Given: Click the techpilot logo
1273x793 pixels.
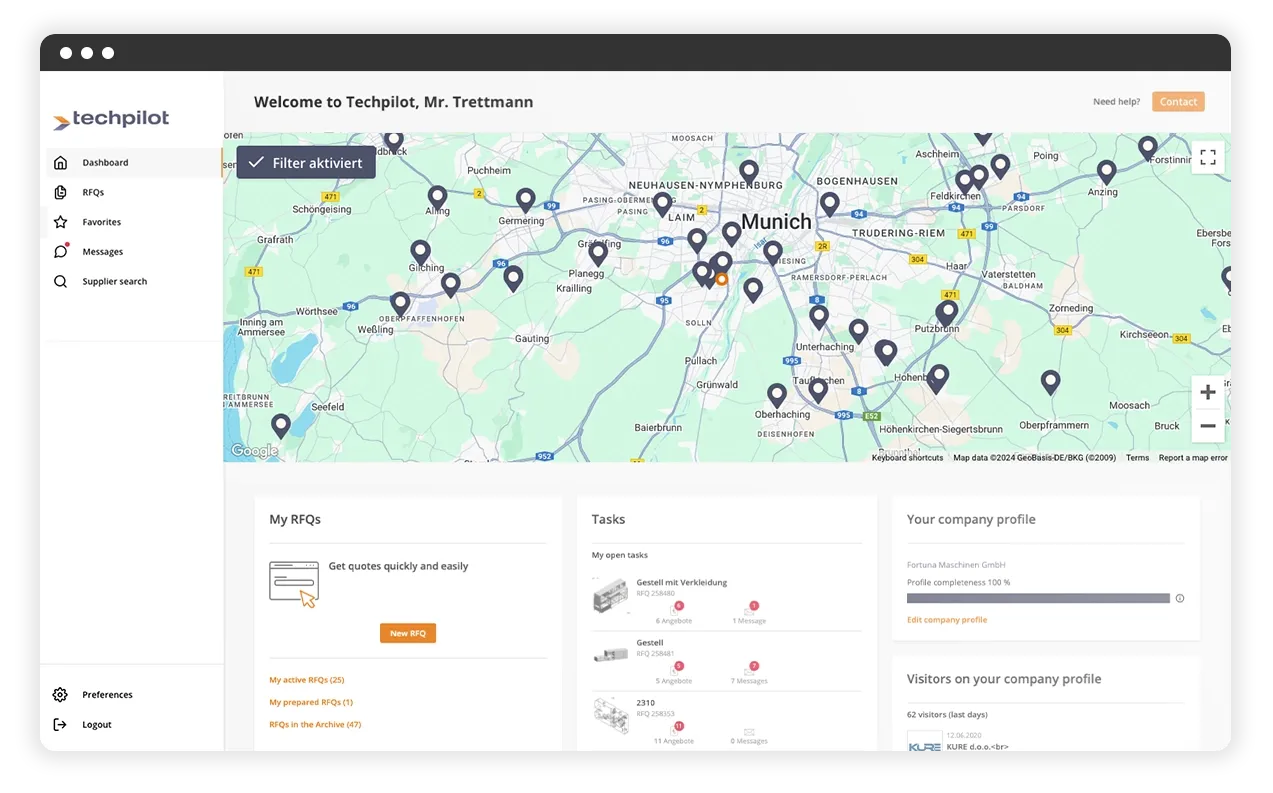Looking at the screenshot, I should (111, 119).
